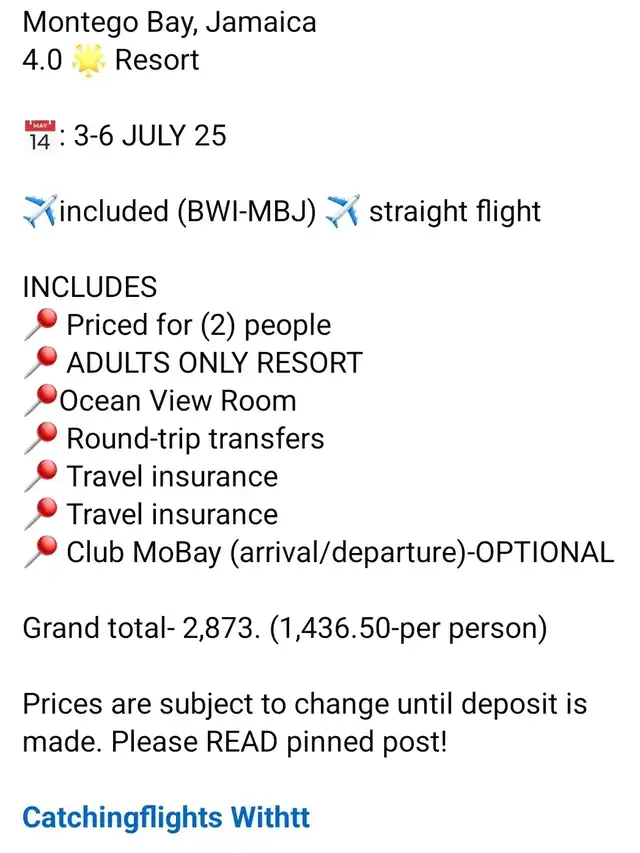
Task: Click the 'INCLUDES' section heading
Action: (x=90, y=287)
